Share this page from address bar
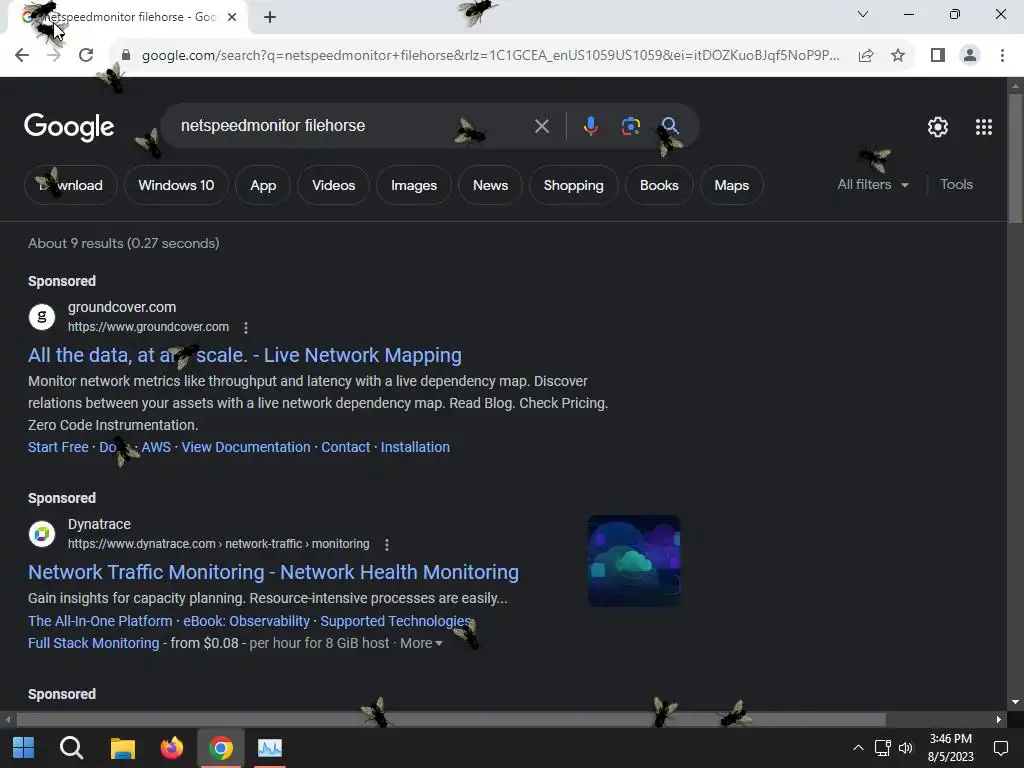The image size is (1024, 768). [866, 56]
